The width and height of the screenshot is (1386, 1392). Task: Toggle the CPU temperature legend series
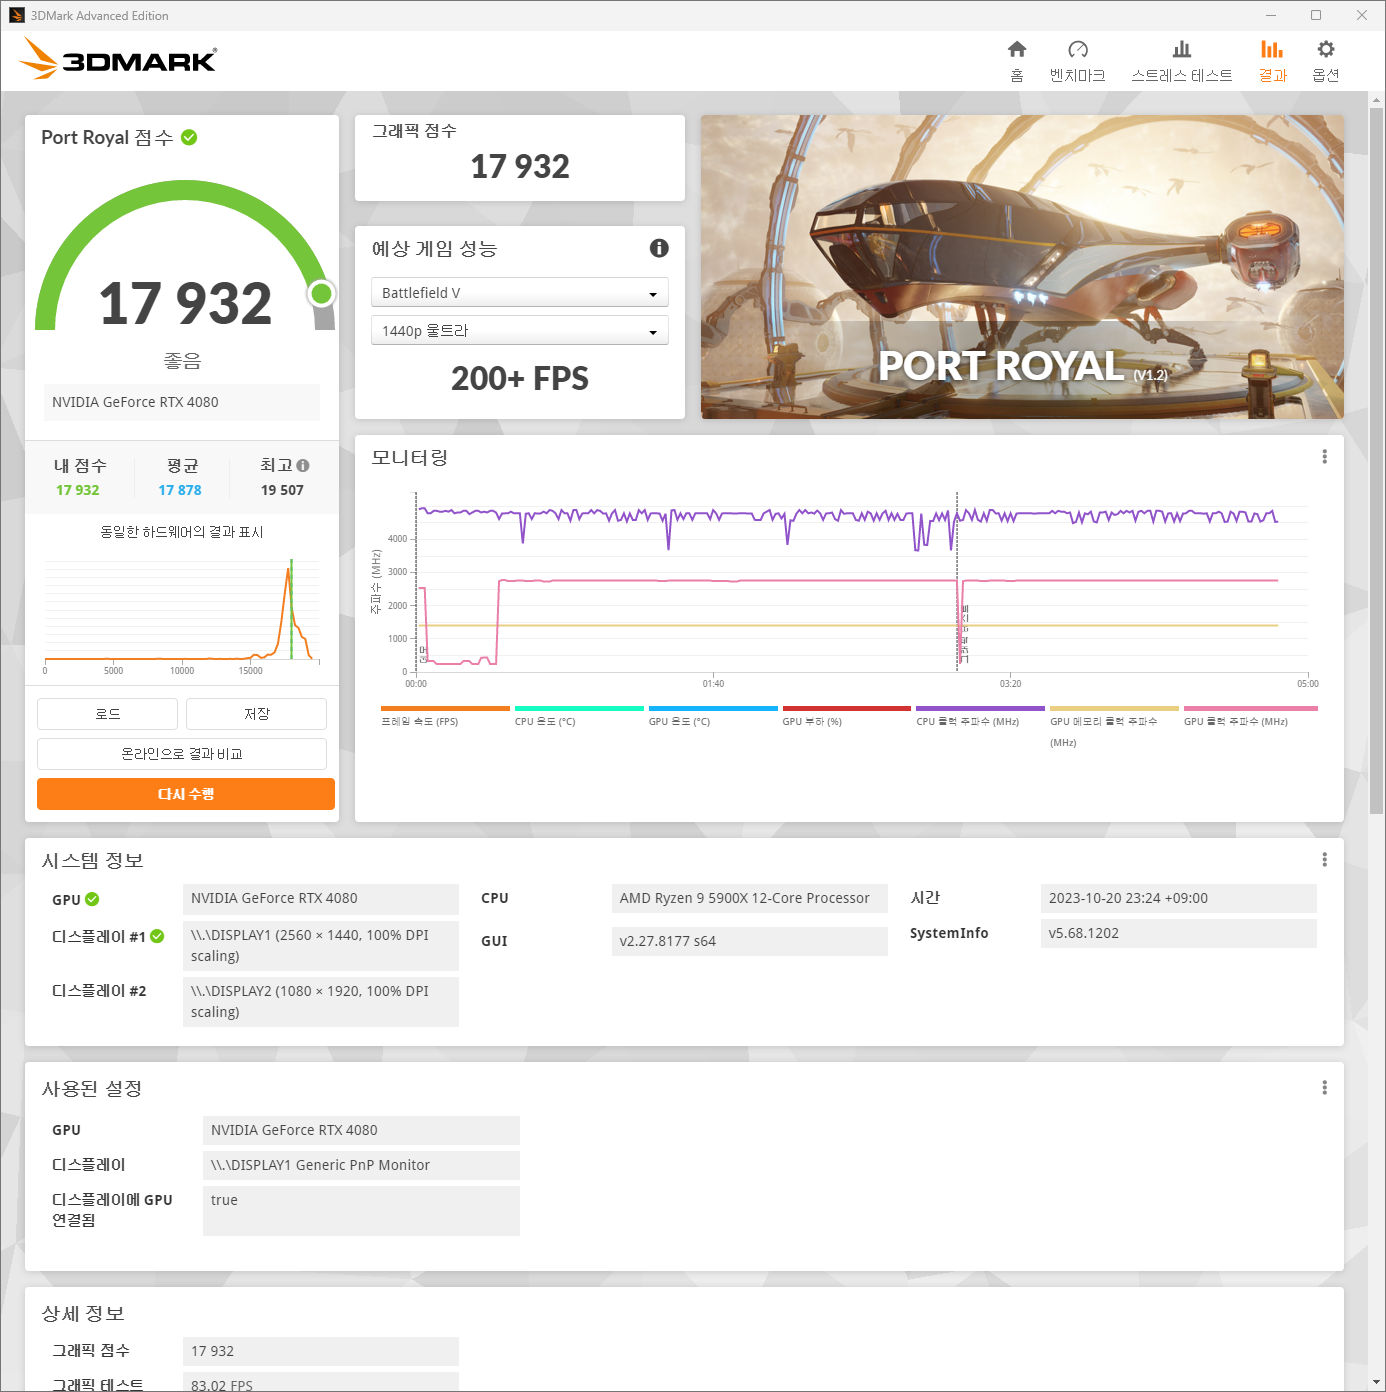pos(579,716)
